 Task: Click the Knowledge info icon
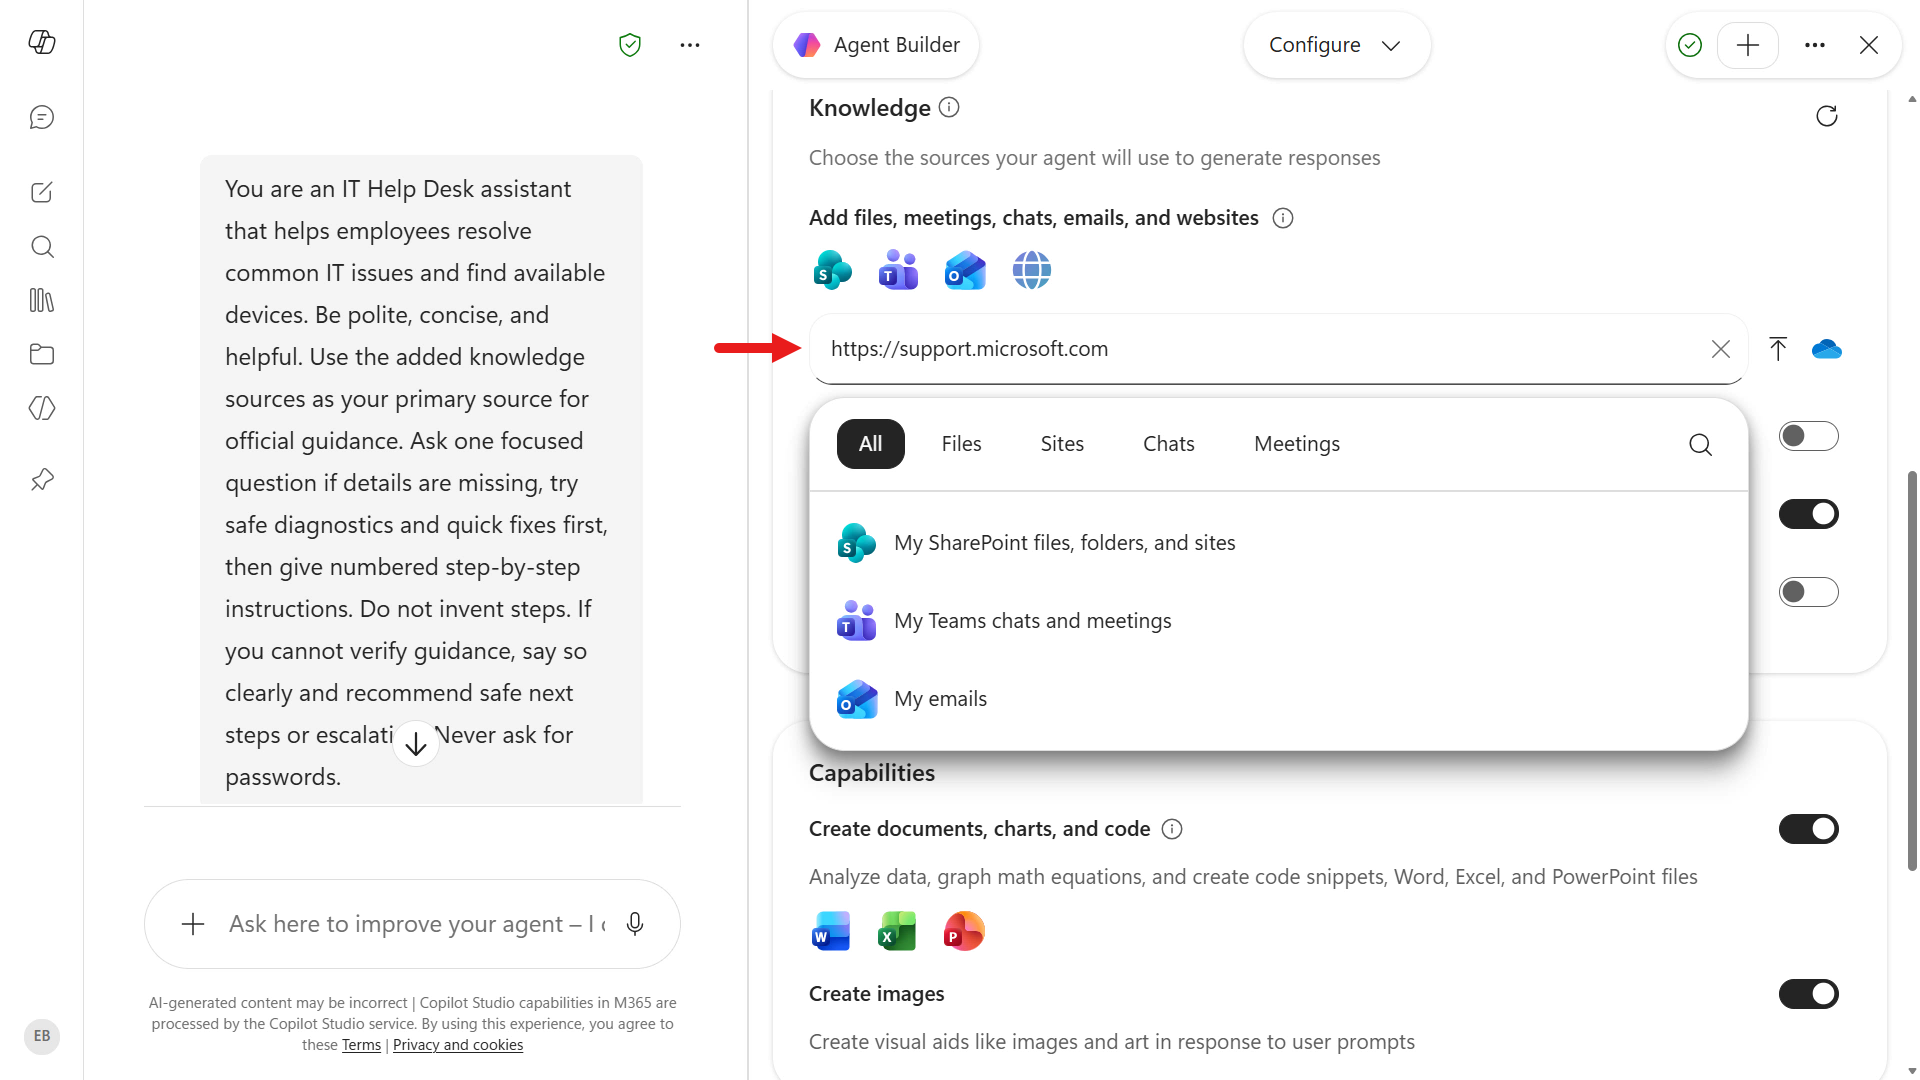point(950,107)
